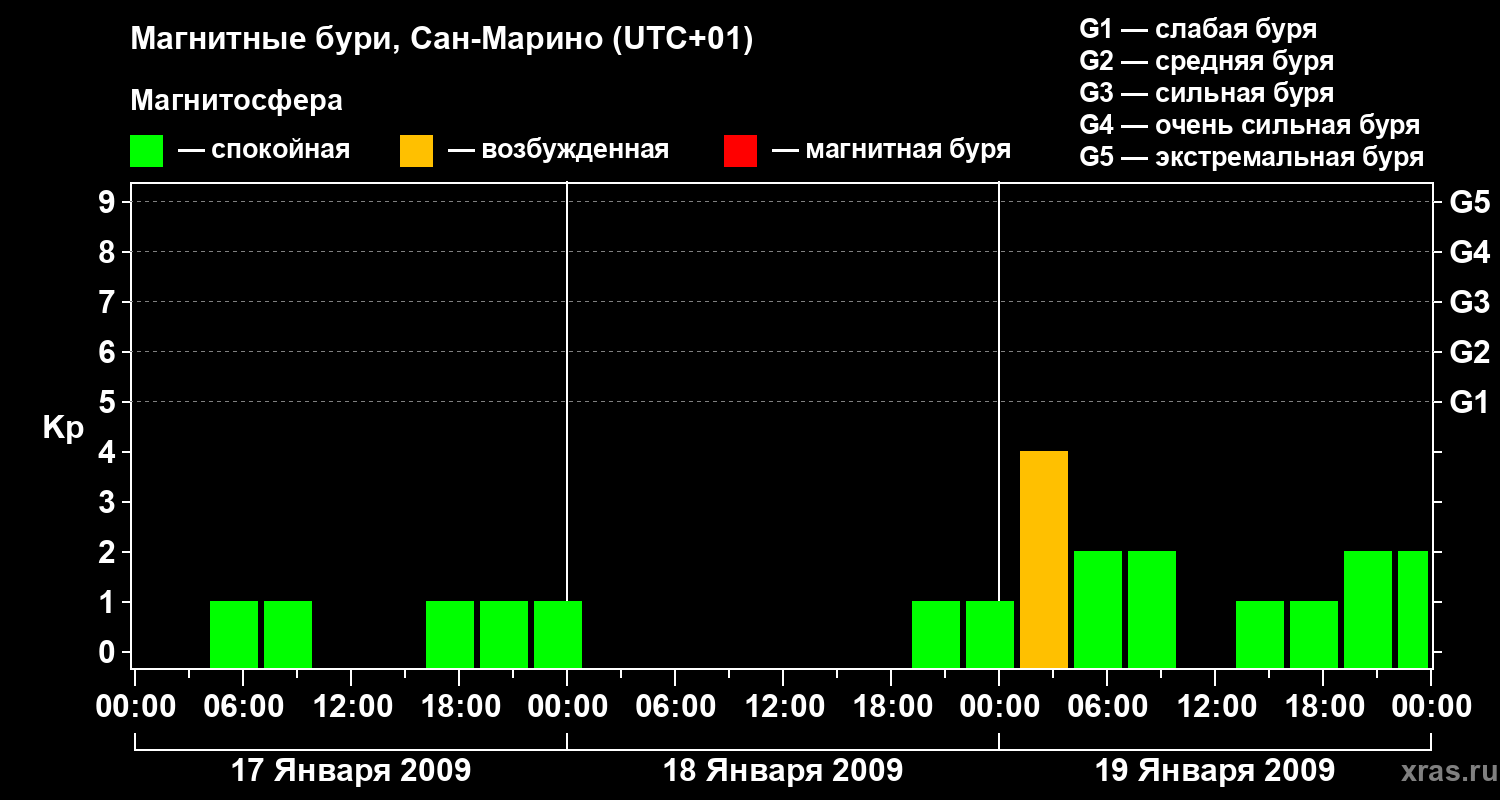The width and height of the screenshot is (1500, 800).
Task: Click the 18:00 time label of 19 Января
Action: [1323, 707]
